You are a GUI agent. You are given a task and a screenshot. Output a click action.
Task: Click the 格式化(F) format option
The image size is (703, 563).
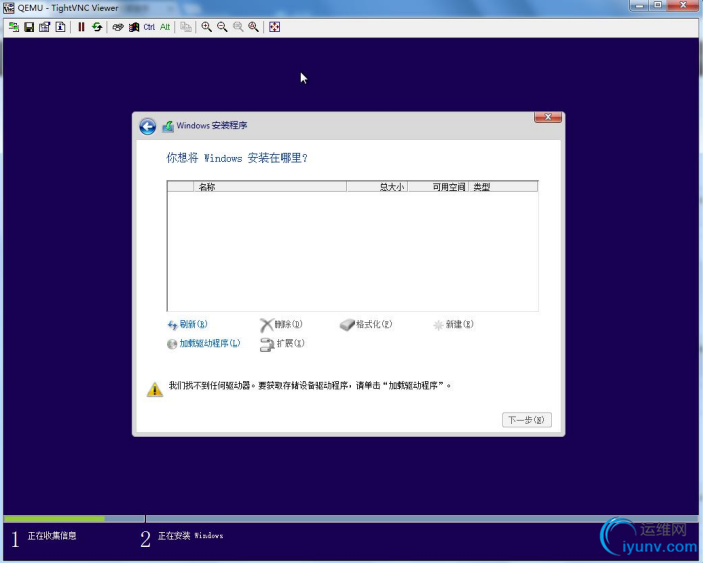pyautogui.click(x=374, y=324)
